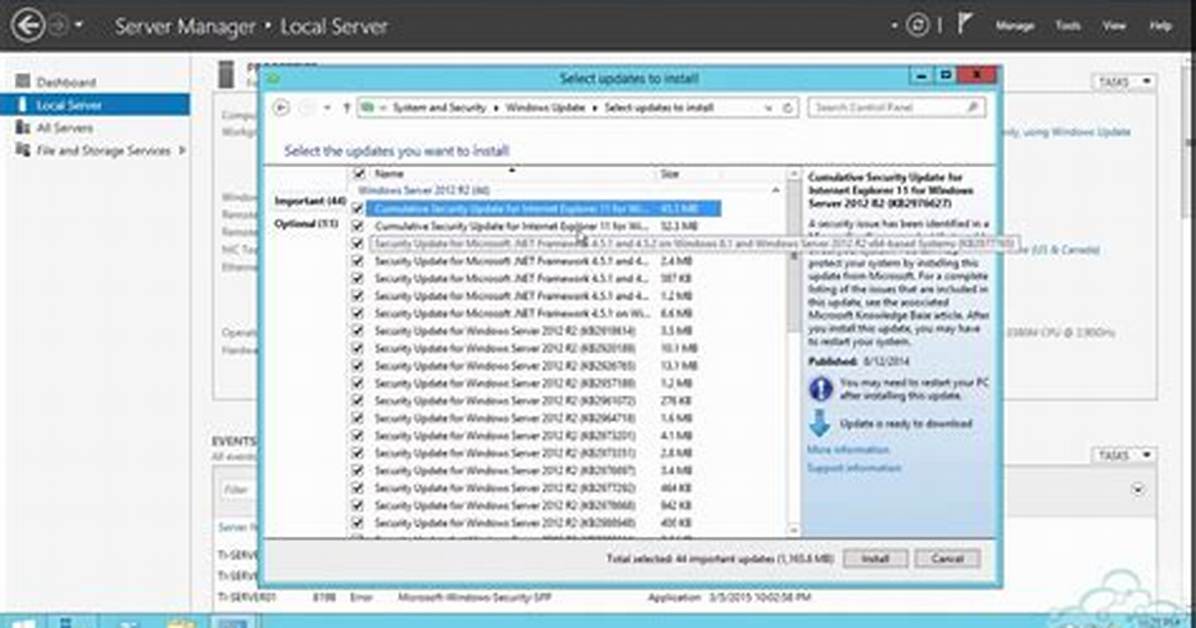Select the 4.1 MB Windows Server update row
Screen dimensions: 1196x628
[534, 436]
